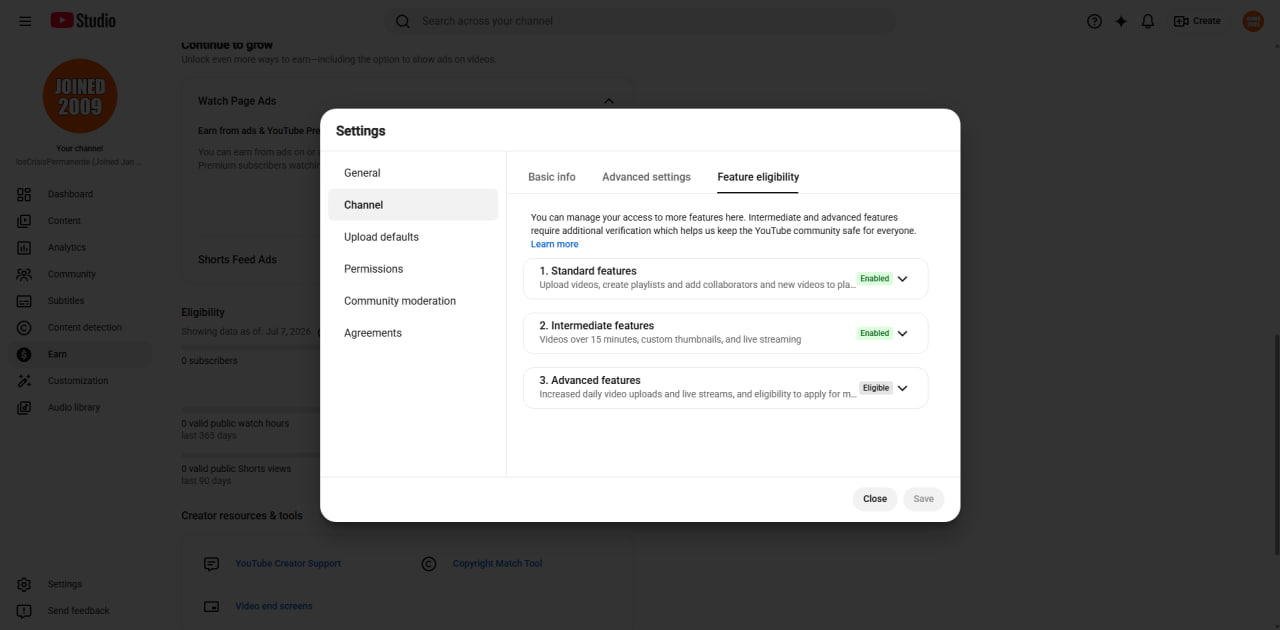Open the account avatar in top right
This screenshot has width=1280, height=630.
pyautogui.click(x=1253, y=21)
